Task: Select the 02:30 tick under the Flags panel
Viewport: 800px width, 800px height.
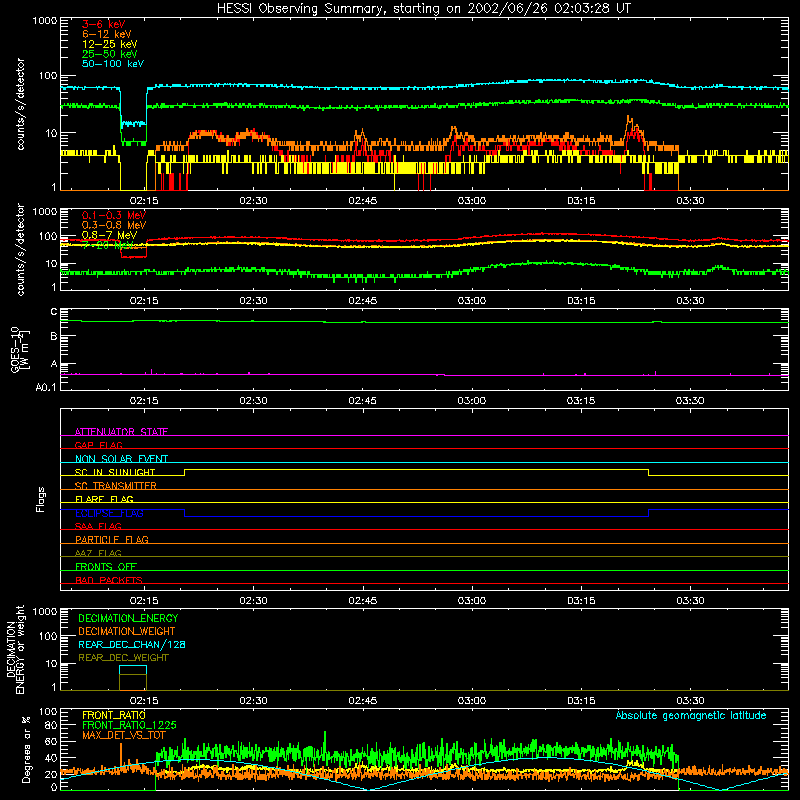Action: pyautogui.click(x=253, y=601)
